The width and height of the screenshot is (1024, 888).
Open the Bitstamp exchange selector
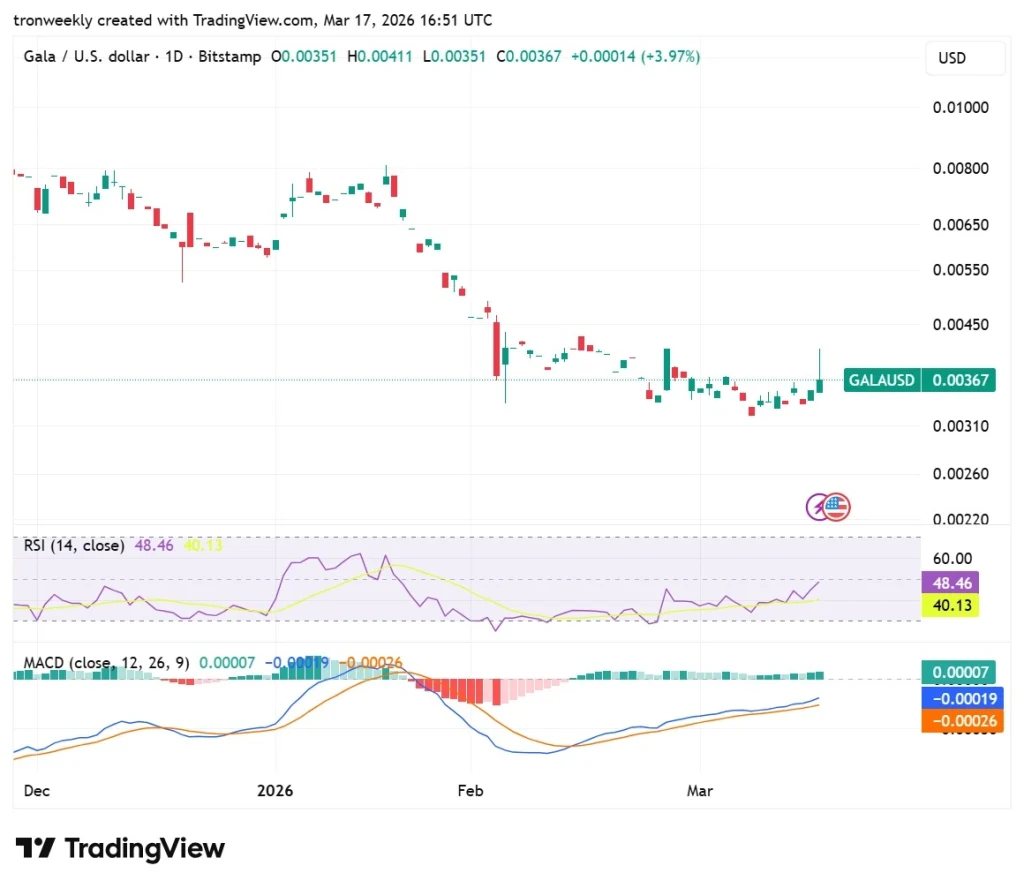click(230, 57)
